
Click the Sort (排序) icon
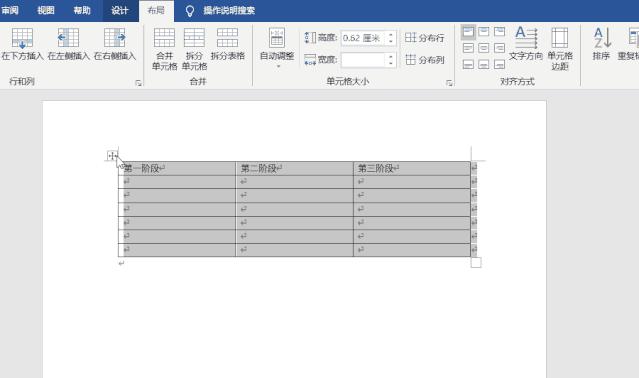[x=602, y=44]
